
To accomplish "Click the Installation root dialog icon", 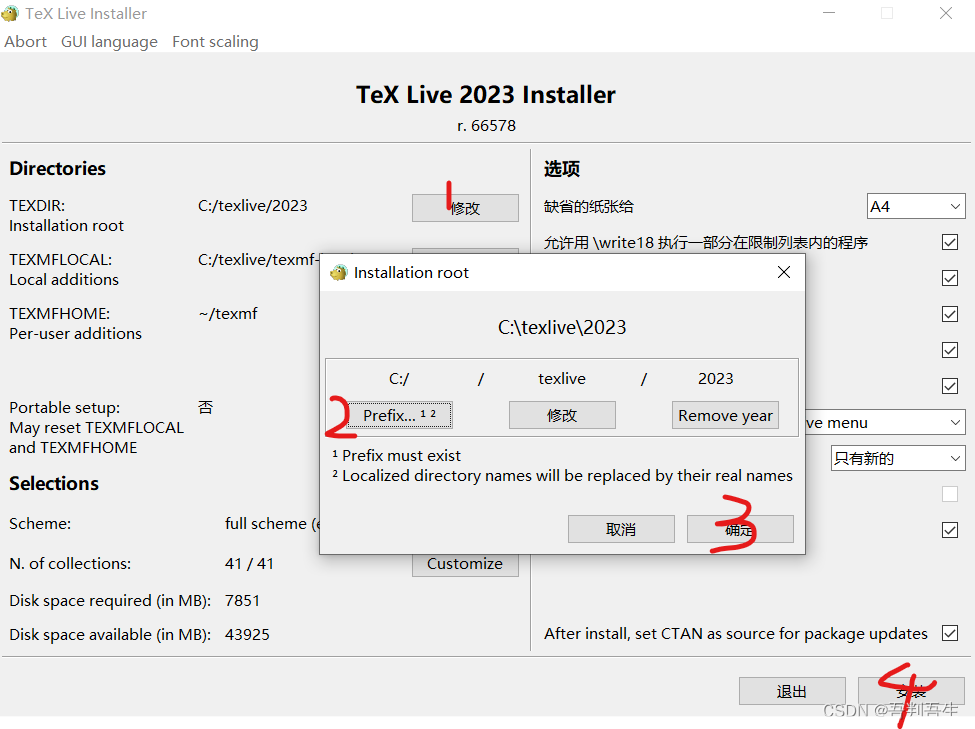I will [x=339, y=272].
